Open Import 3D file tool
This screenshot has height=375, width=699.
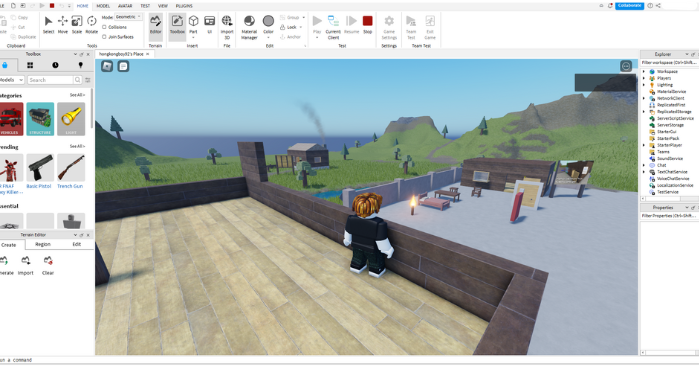coord(227,27)
